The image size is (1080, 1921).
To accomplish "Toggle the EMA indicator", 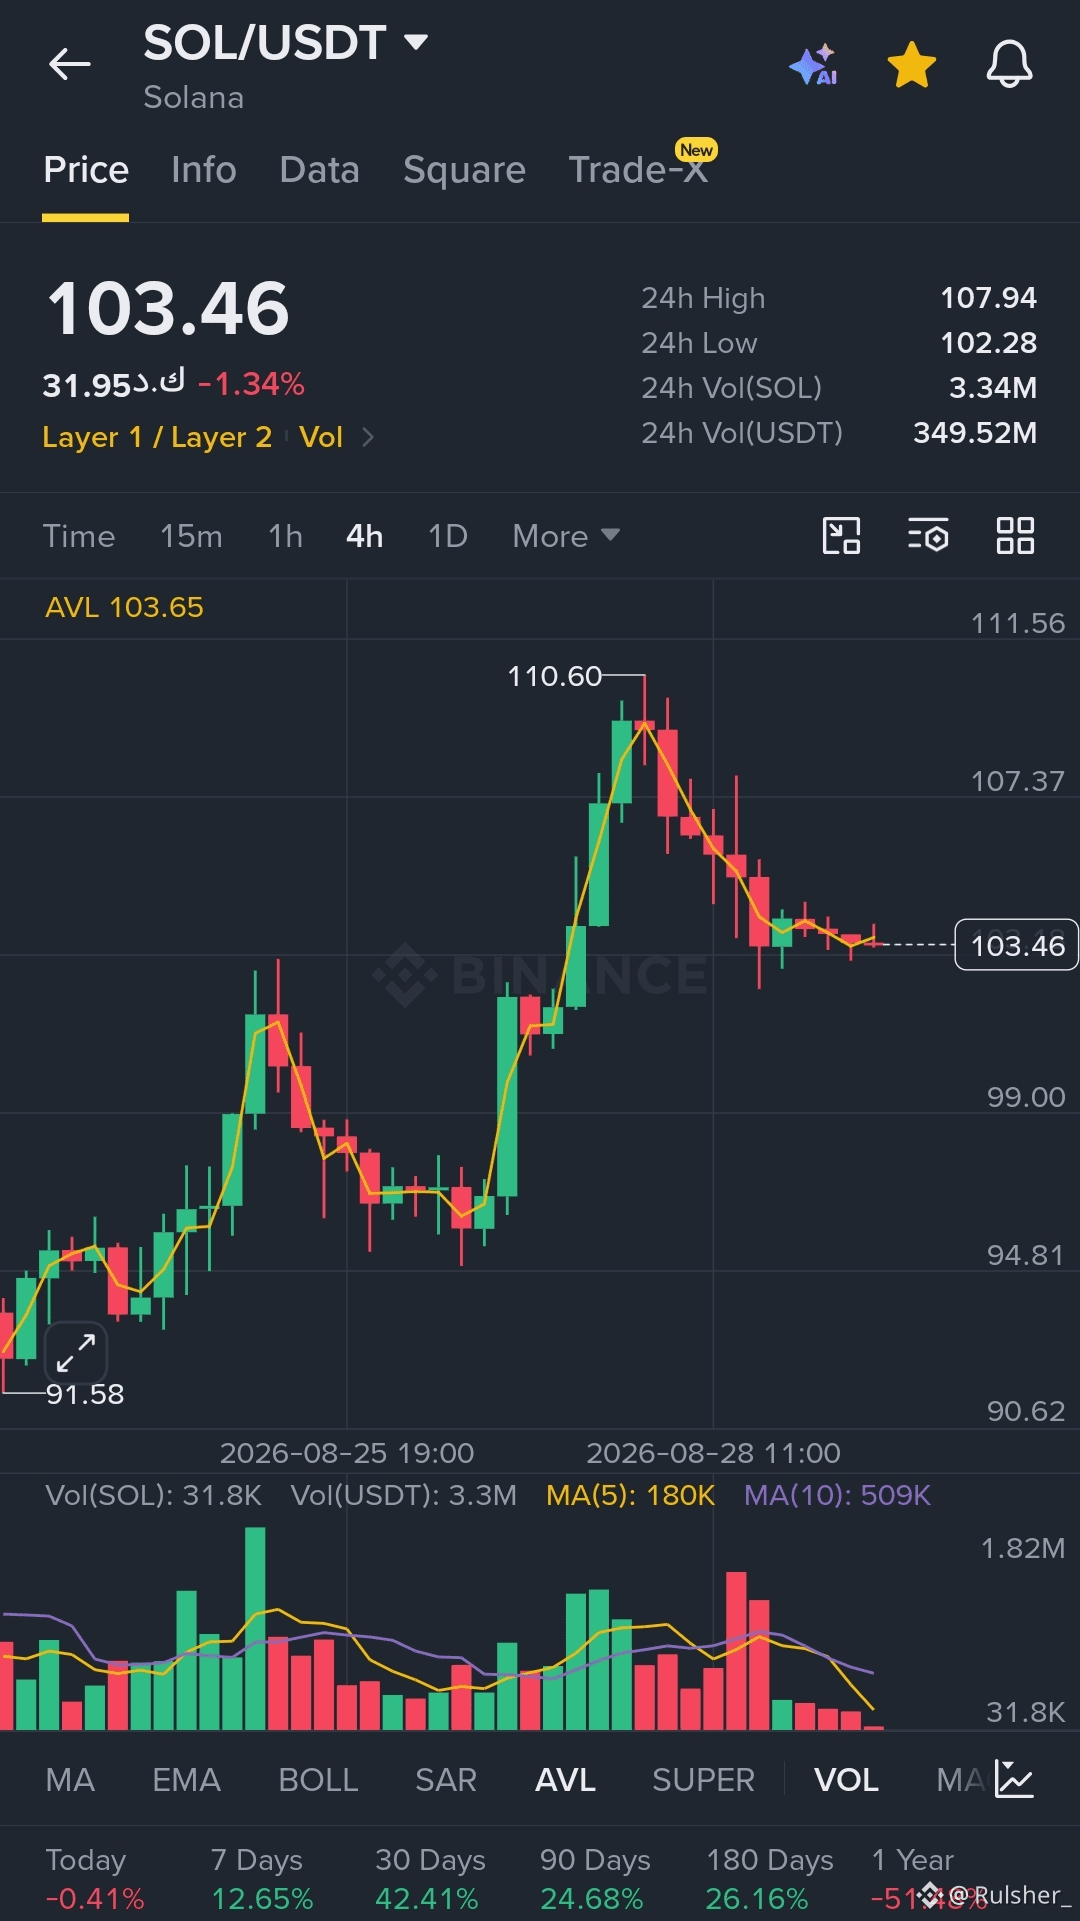I will click(186, 1780).
